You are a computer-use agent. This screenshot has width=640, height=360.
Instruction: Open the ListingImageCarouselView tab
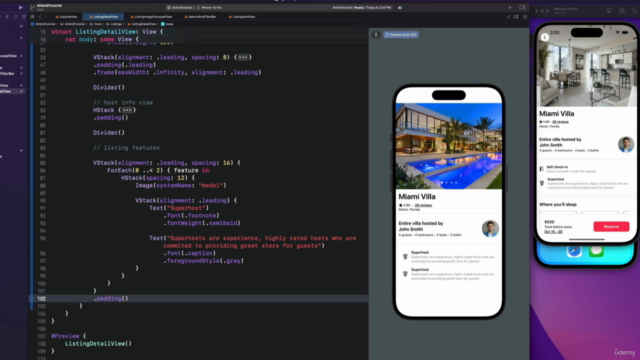click(151, 17)
